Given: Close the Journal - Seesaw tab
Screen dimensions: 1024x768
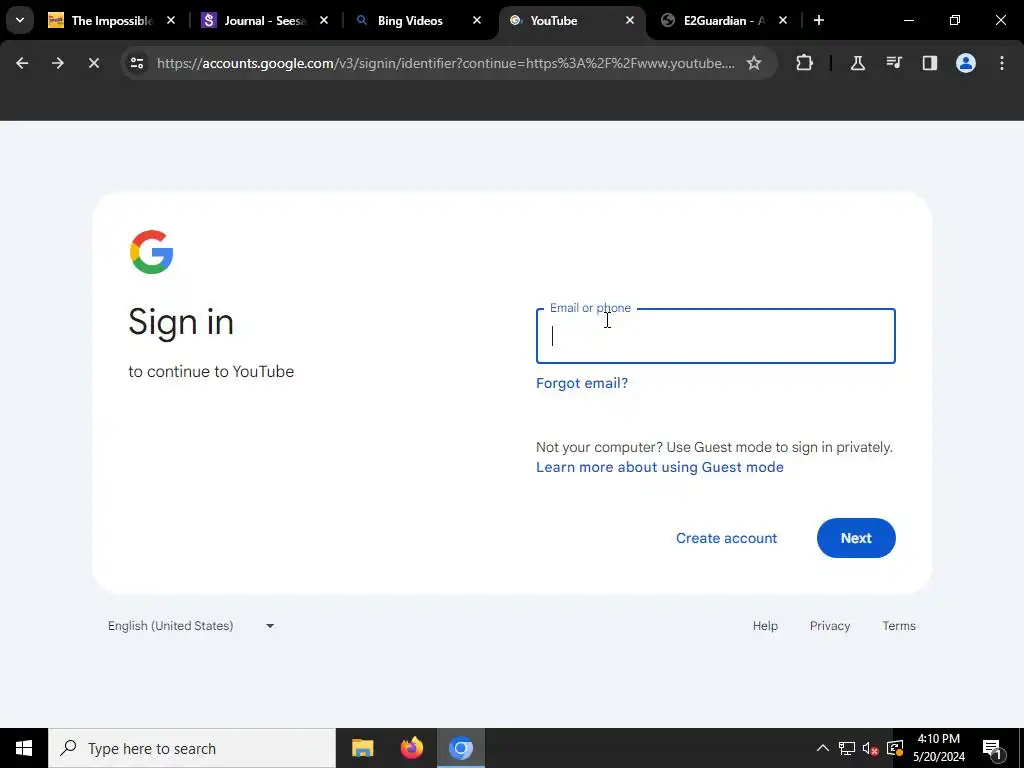Looking at the screenshot, I should coord(324,20).
